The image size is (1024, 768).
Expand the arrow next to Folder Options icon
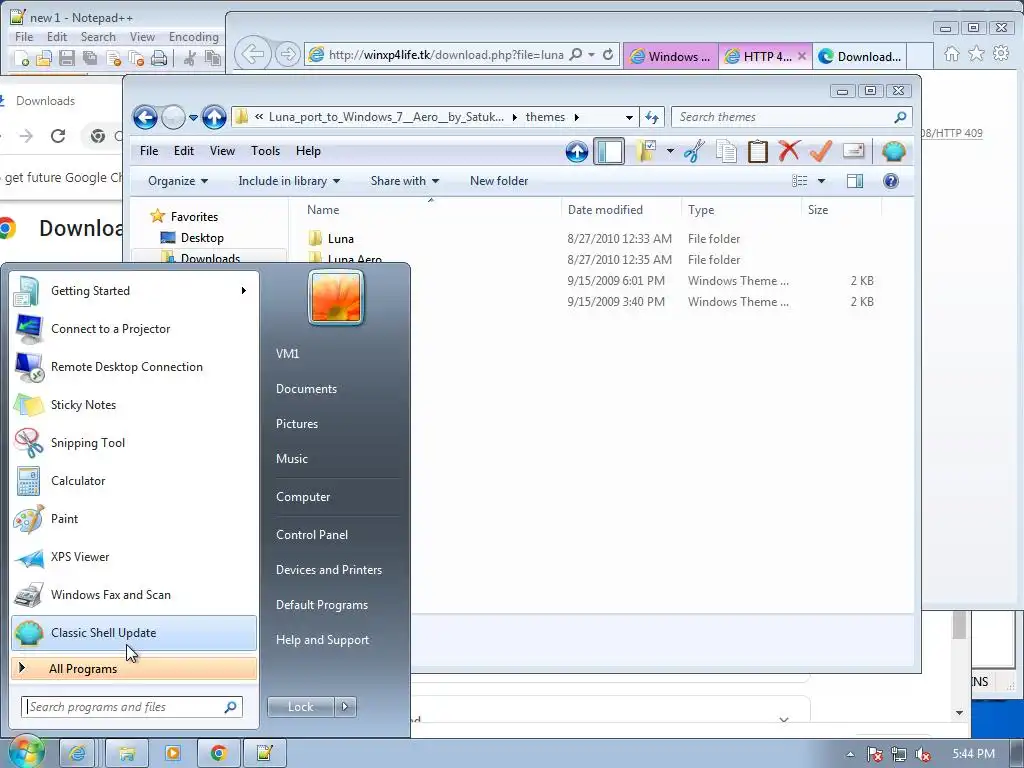click(670, 152)
